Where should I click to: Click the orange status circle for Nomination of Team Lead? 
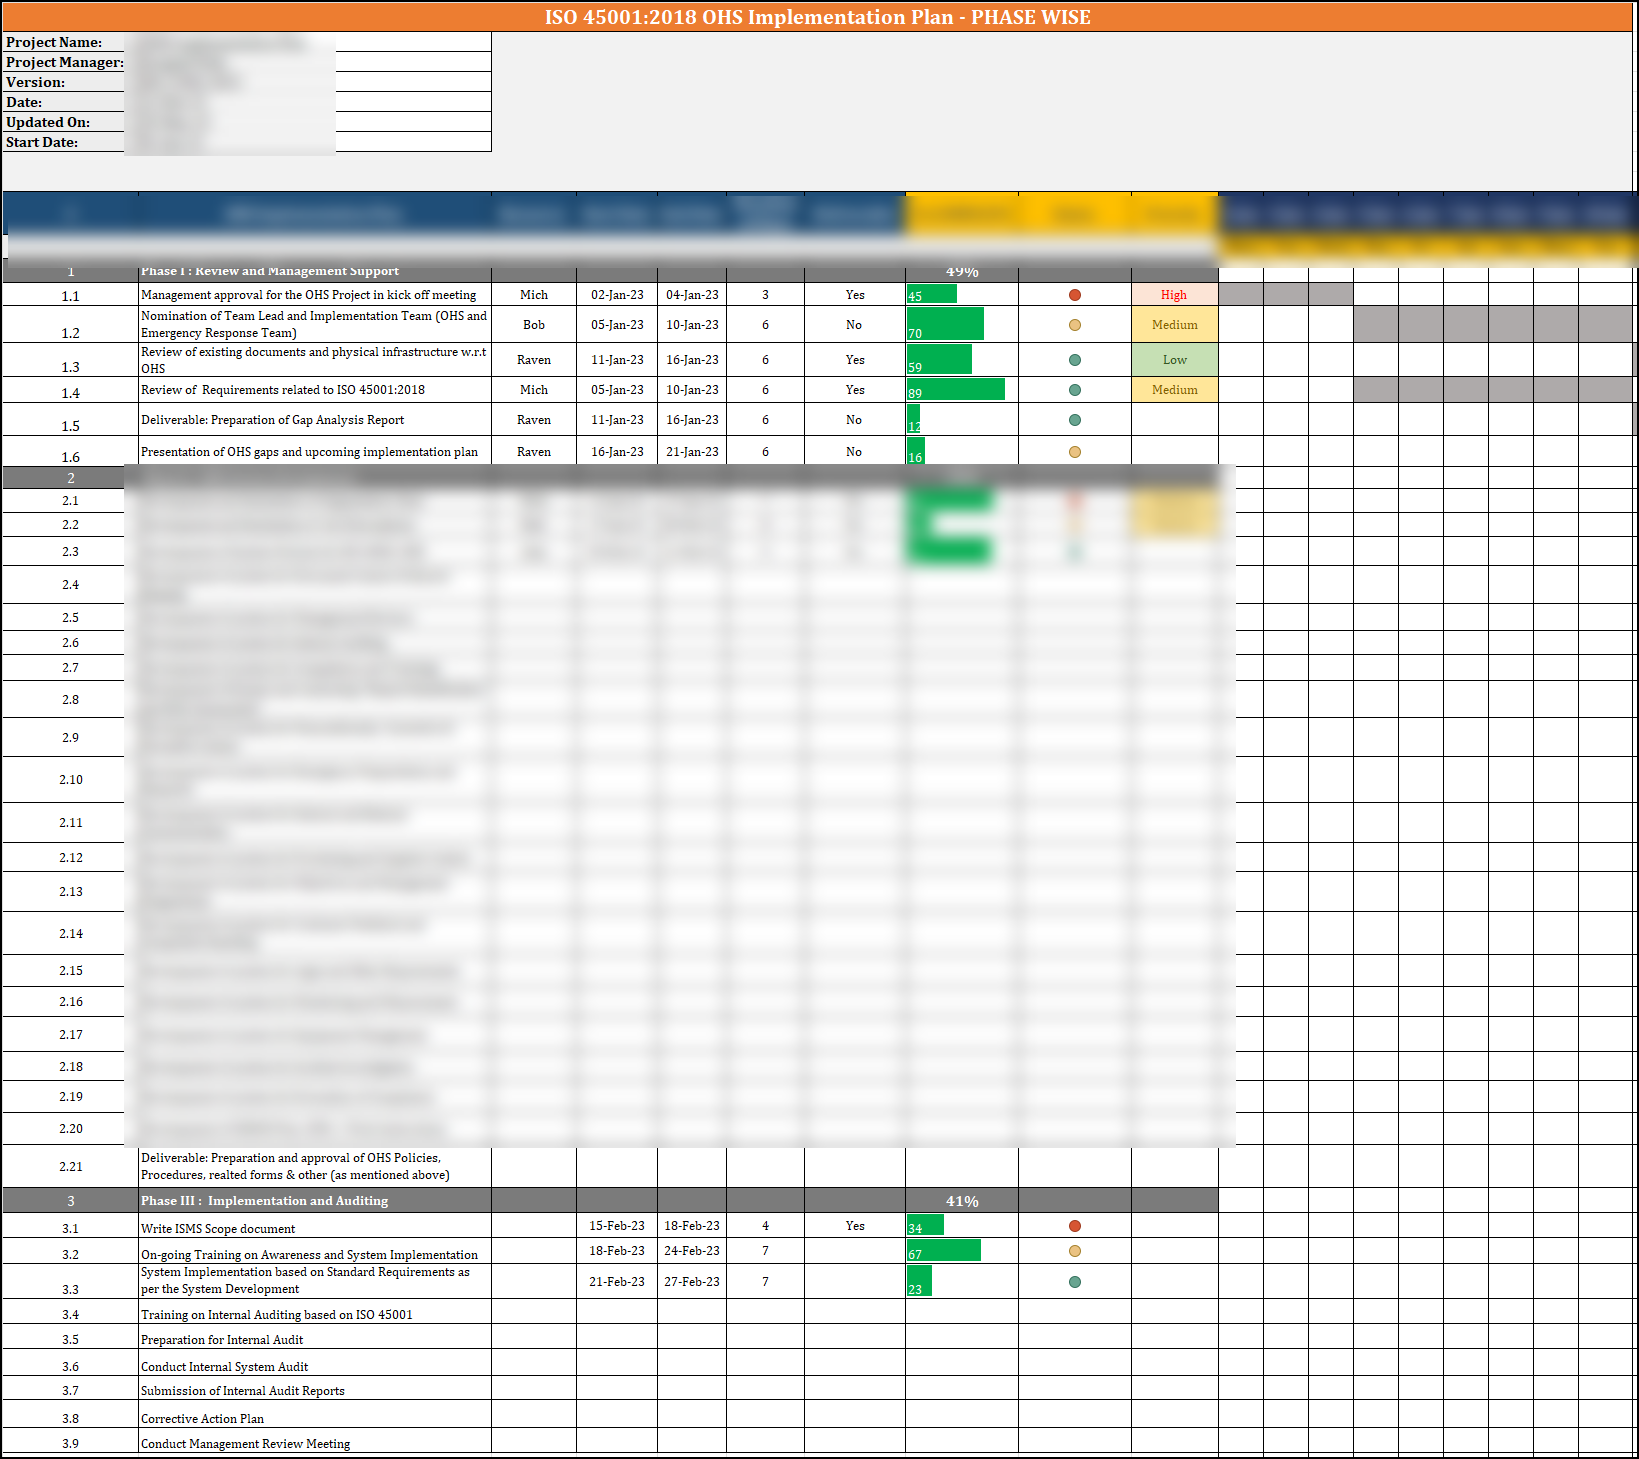tap(1074, 324)
